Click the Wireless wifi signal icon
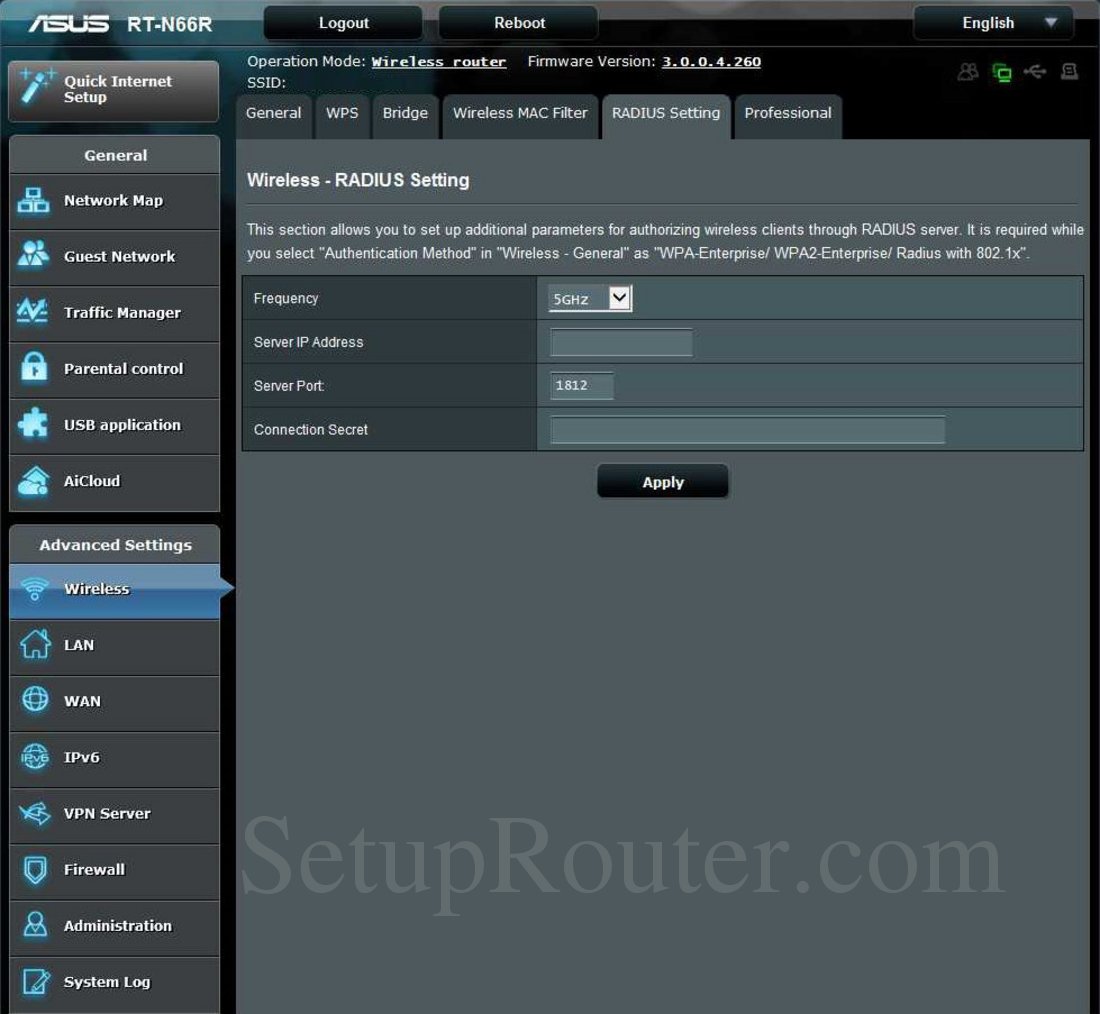Viewport: 1100px width, 1014px height. coord(34,588)
